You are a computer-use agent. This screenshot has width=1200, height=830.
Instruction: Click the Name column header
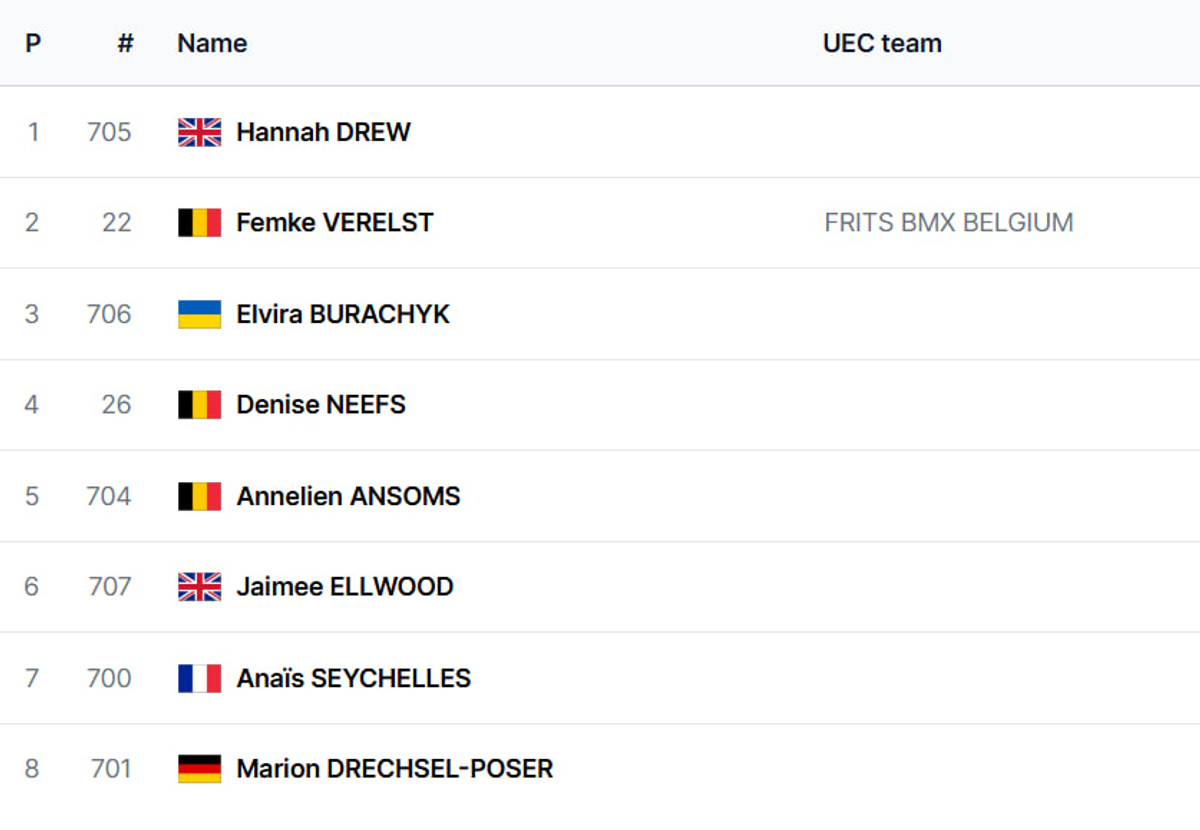tap(212, 43)
